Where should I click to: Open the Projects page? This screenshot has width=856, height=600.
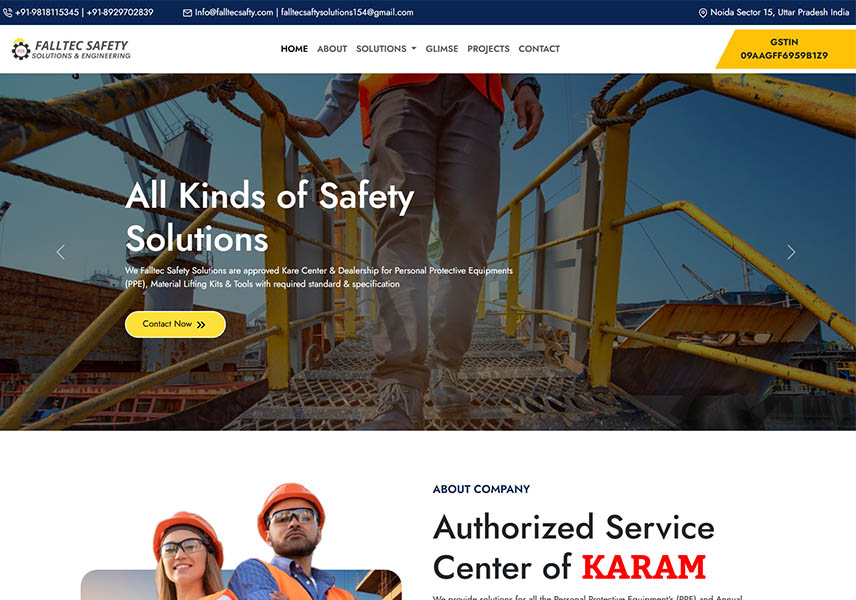coord(488,49)
